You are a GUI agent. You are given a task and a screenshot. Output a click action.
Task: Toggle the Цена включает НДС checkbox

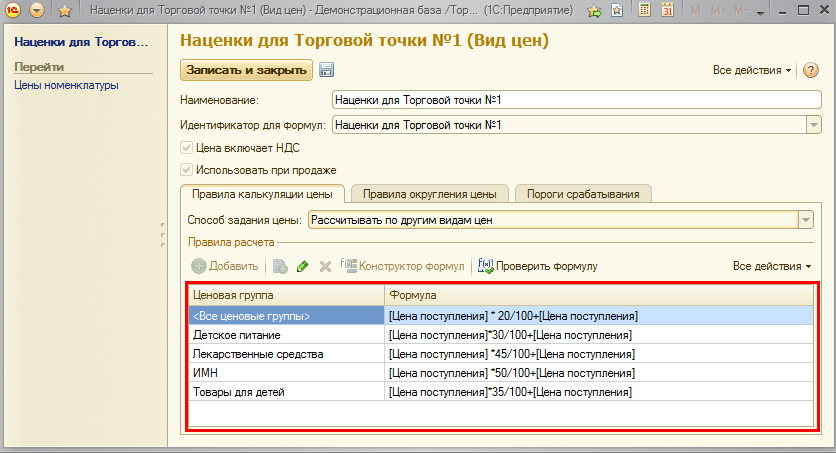tap(186, 148)
